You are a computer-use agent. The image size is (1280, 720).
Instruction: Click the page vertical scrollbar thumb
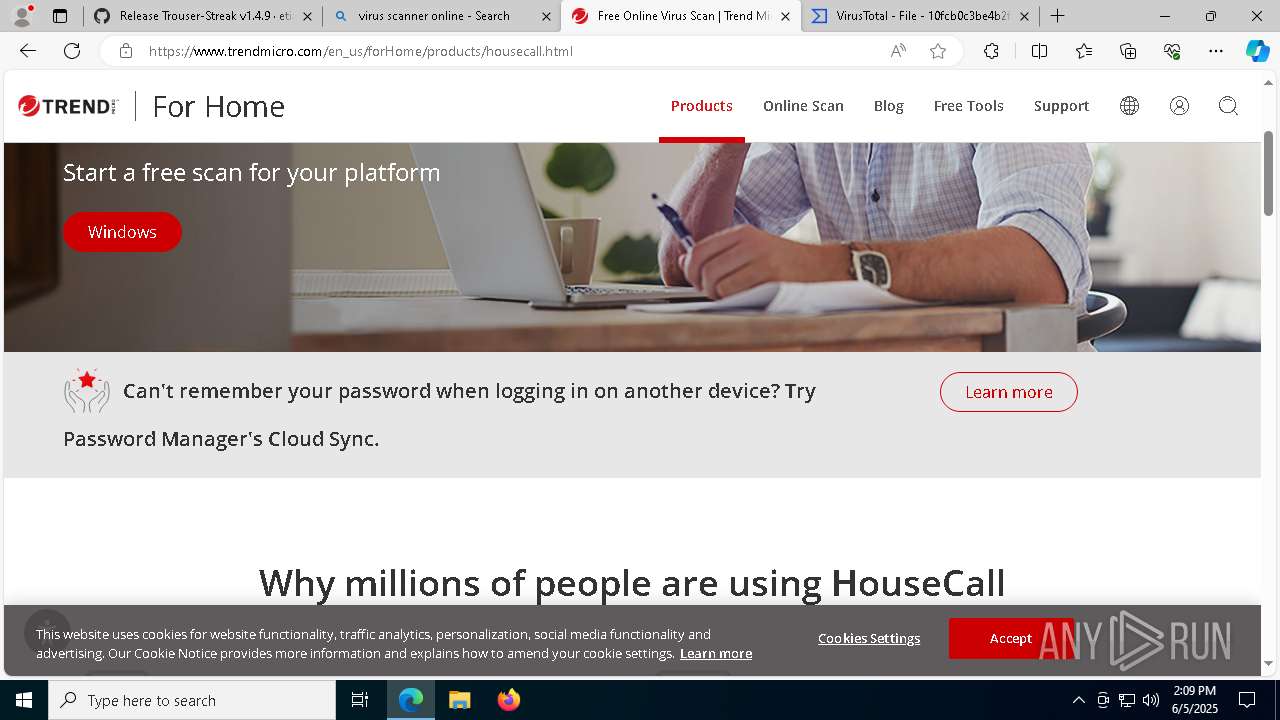[1269, 173]
